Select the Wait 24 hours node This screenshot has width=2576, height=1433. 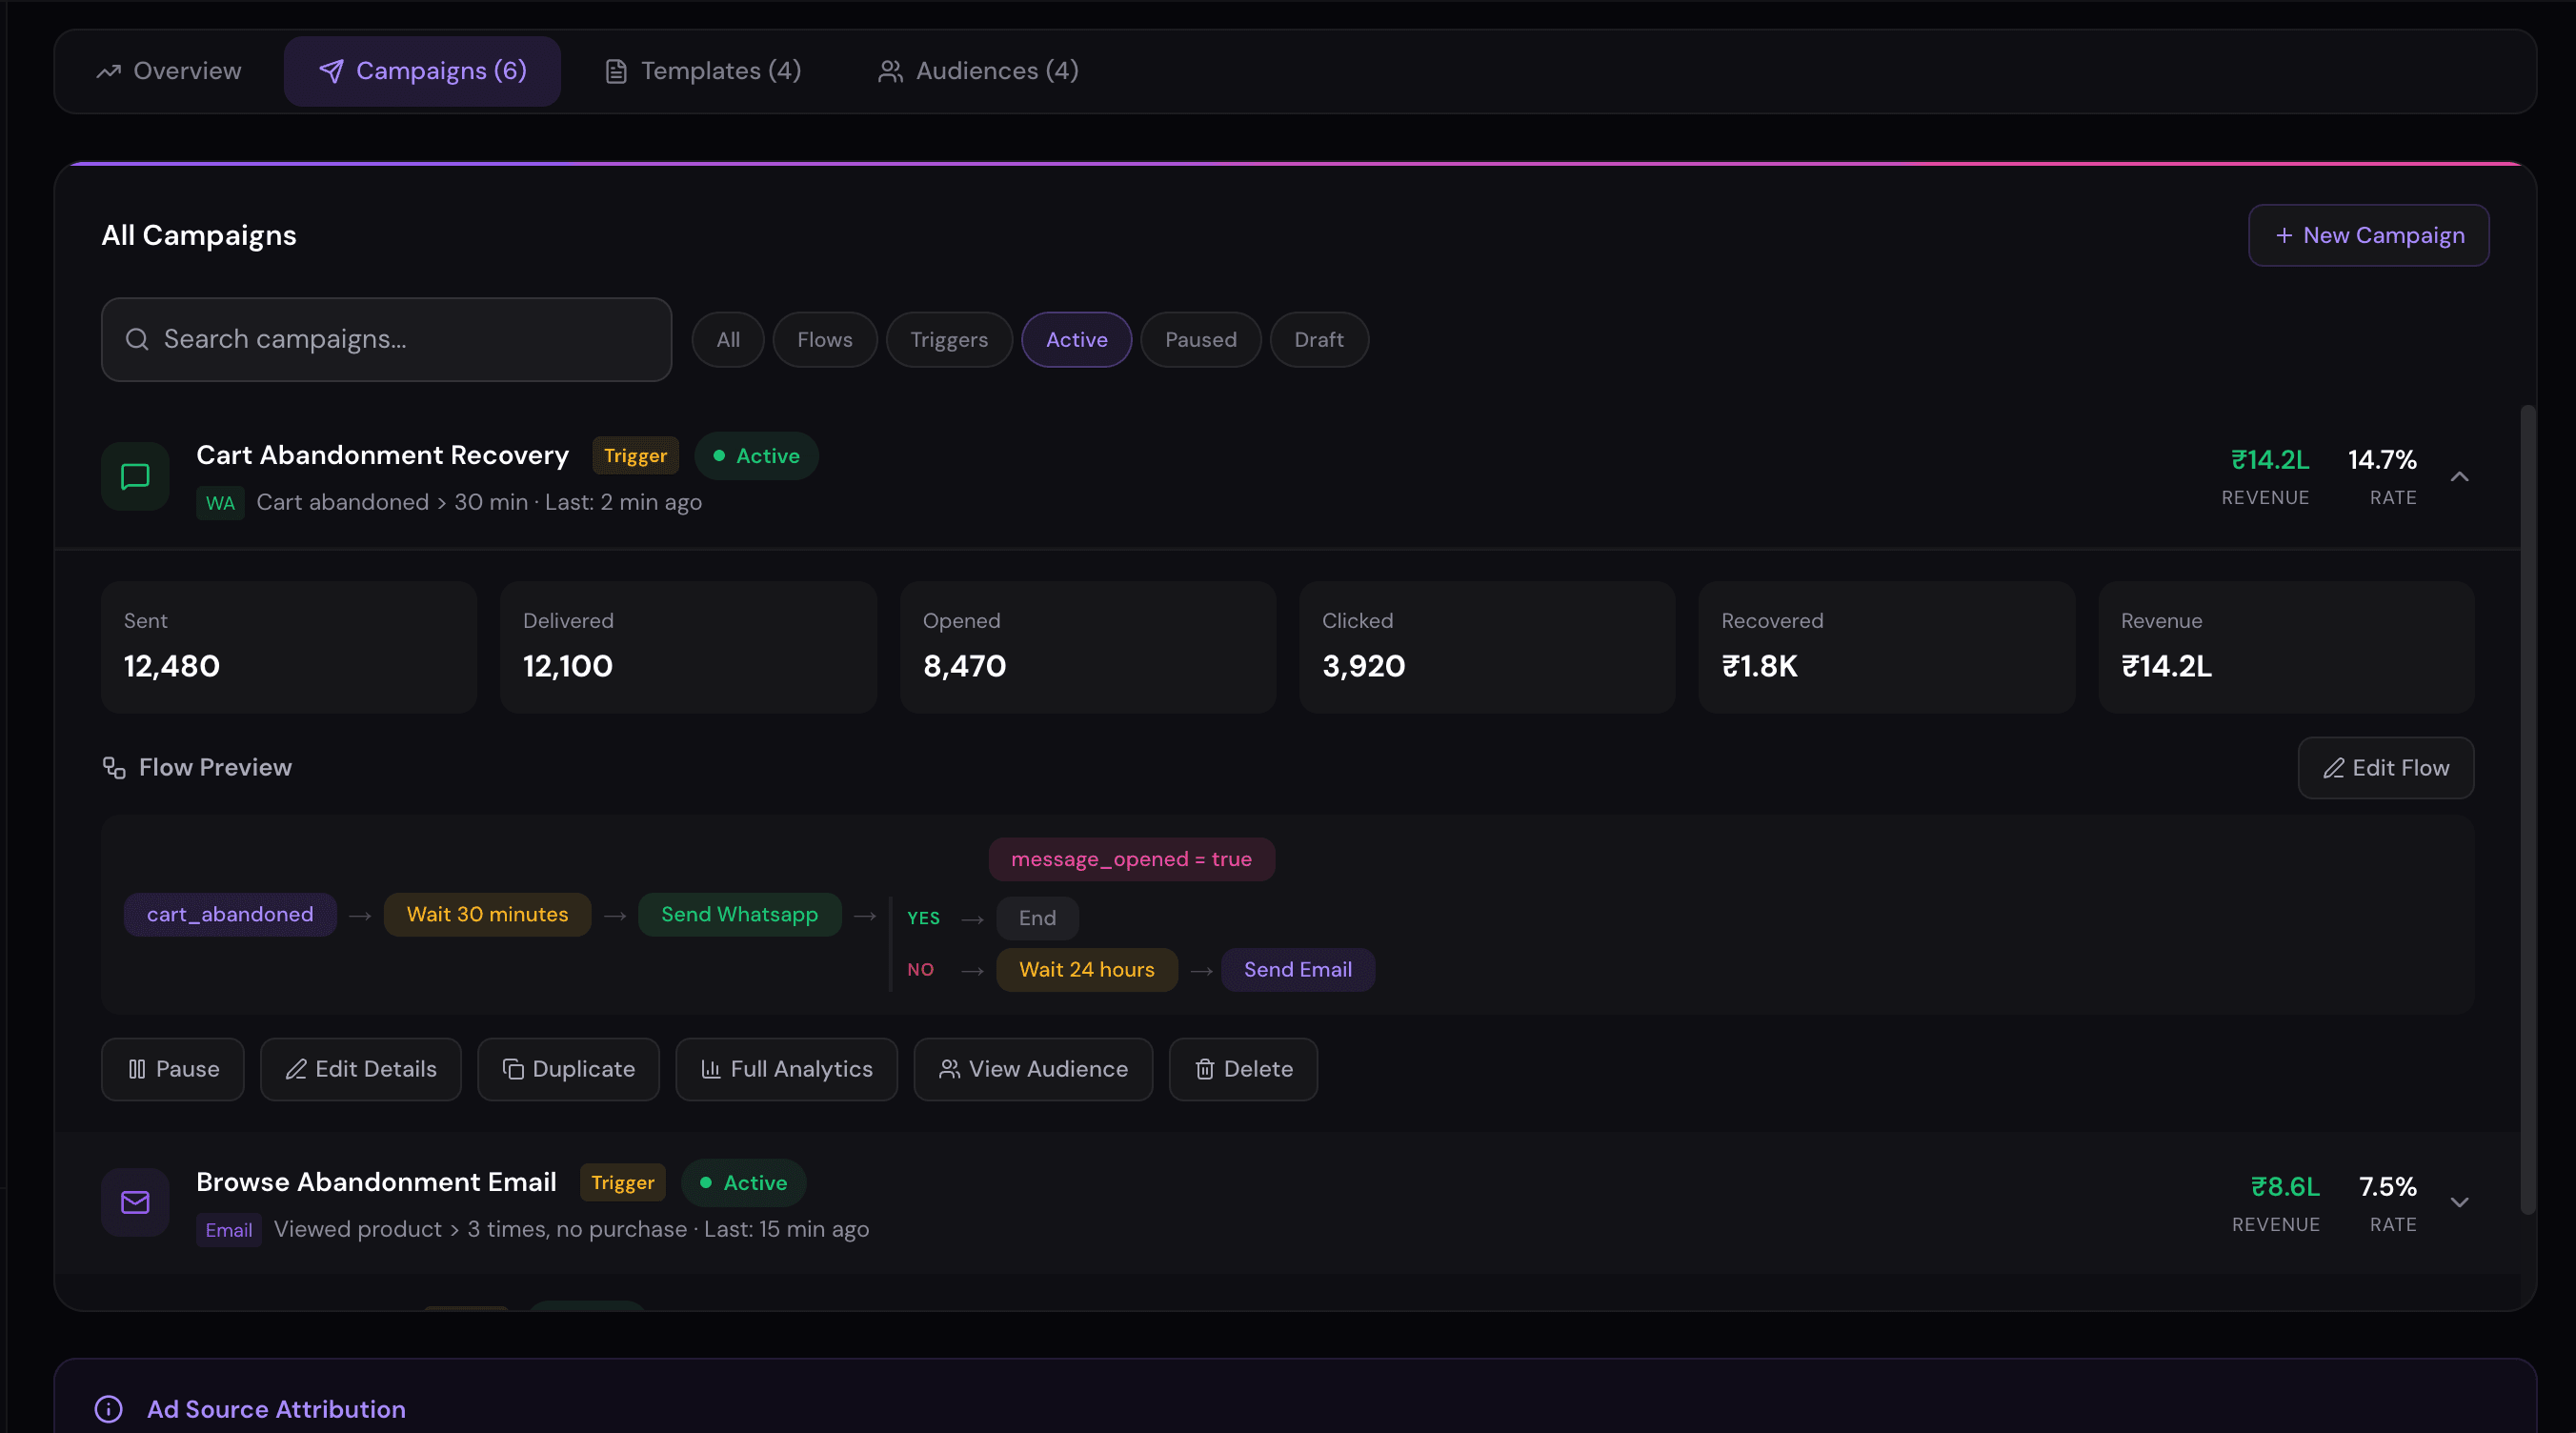point(1086,970)
